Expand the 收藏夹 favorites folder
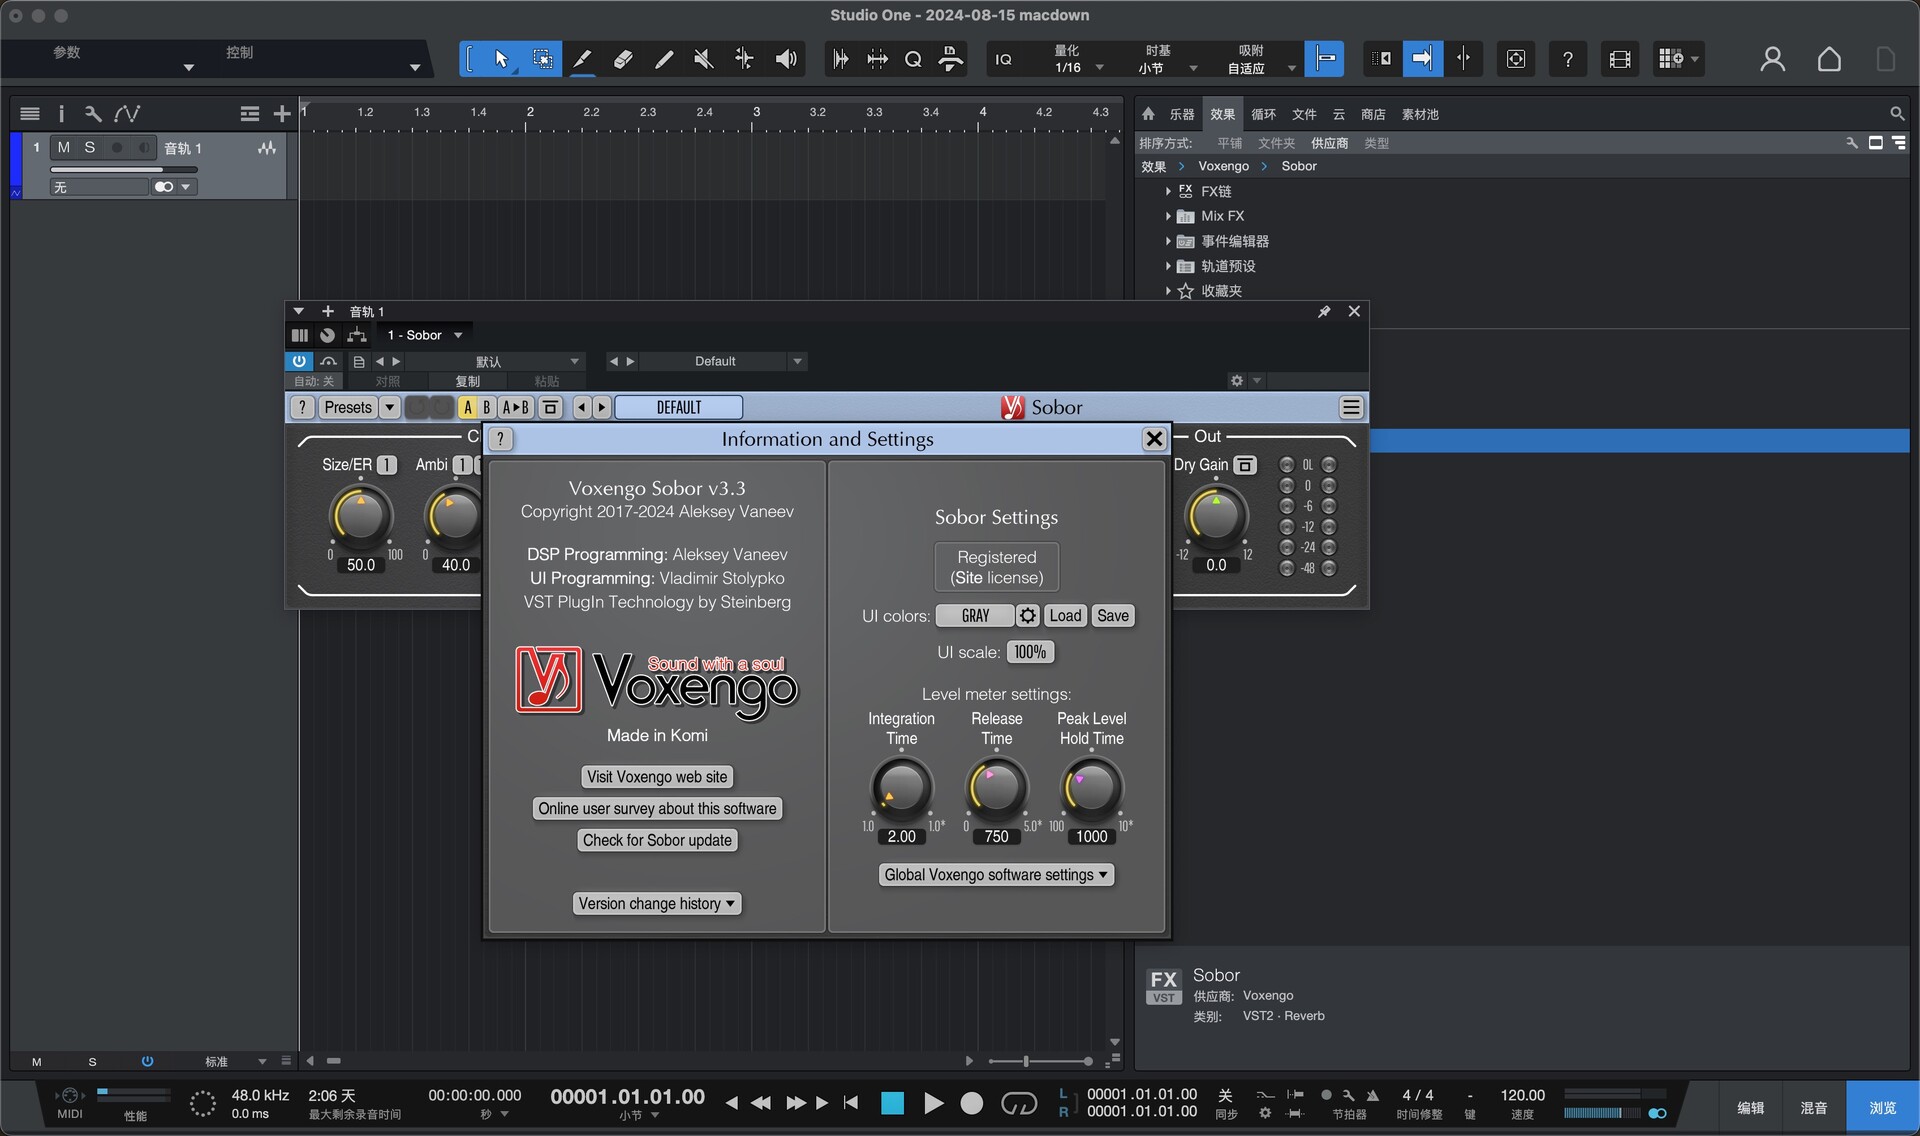The height and width of the screenshot is (1136, 1920). (1168, 291)
